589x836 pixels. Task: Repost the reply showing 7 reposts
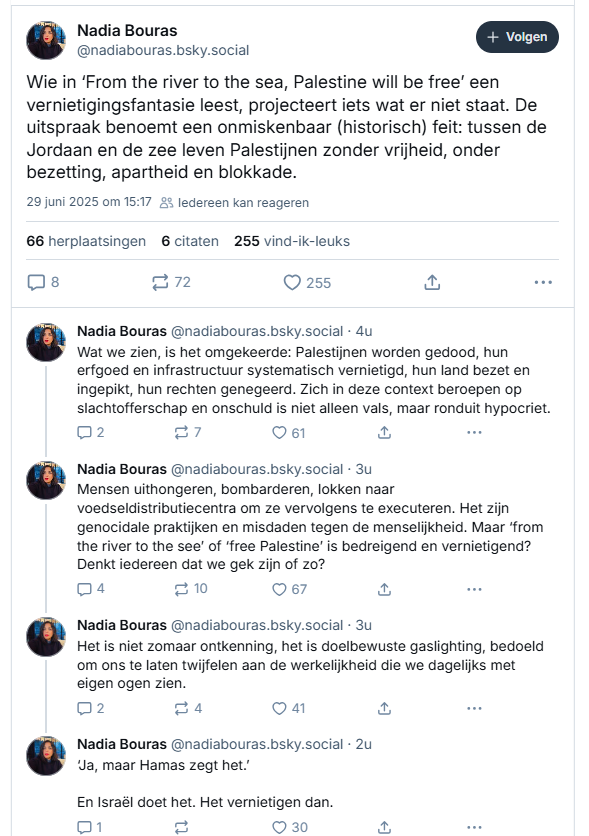tap(188, 432)
